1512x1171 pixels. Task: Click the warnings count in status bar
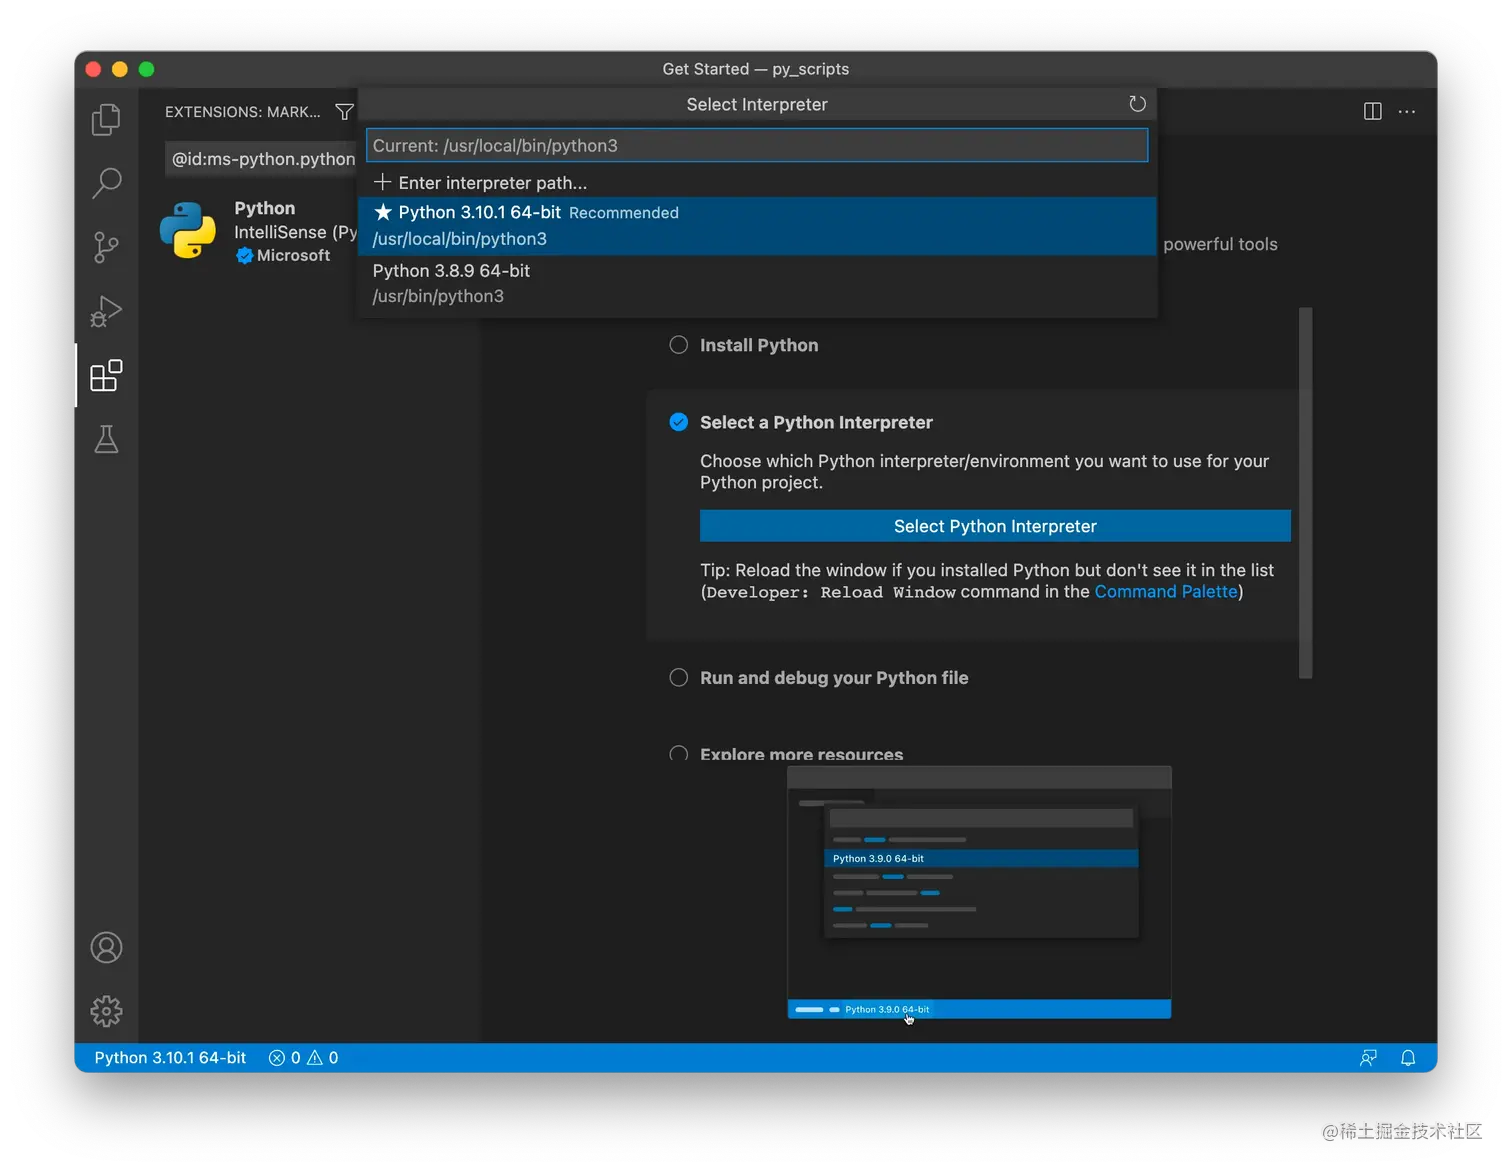[322, 1058]
